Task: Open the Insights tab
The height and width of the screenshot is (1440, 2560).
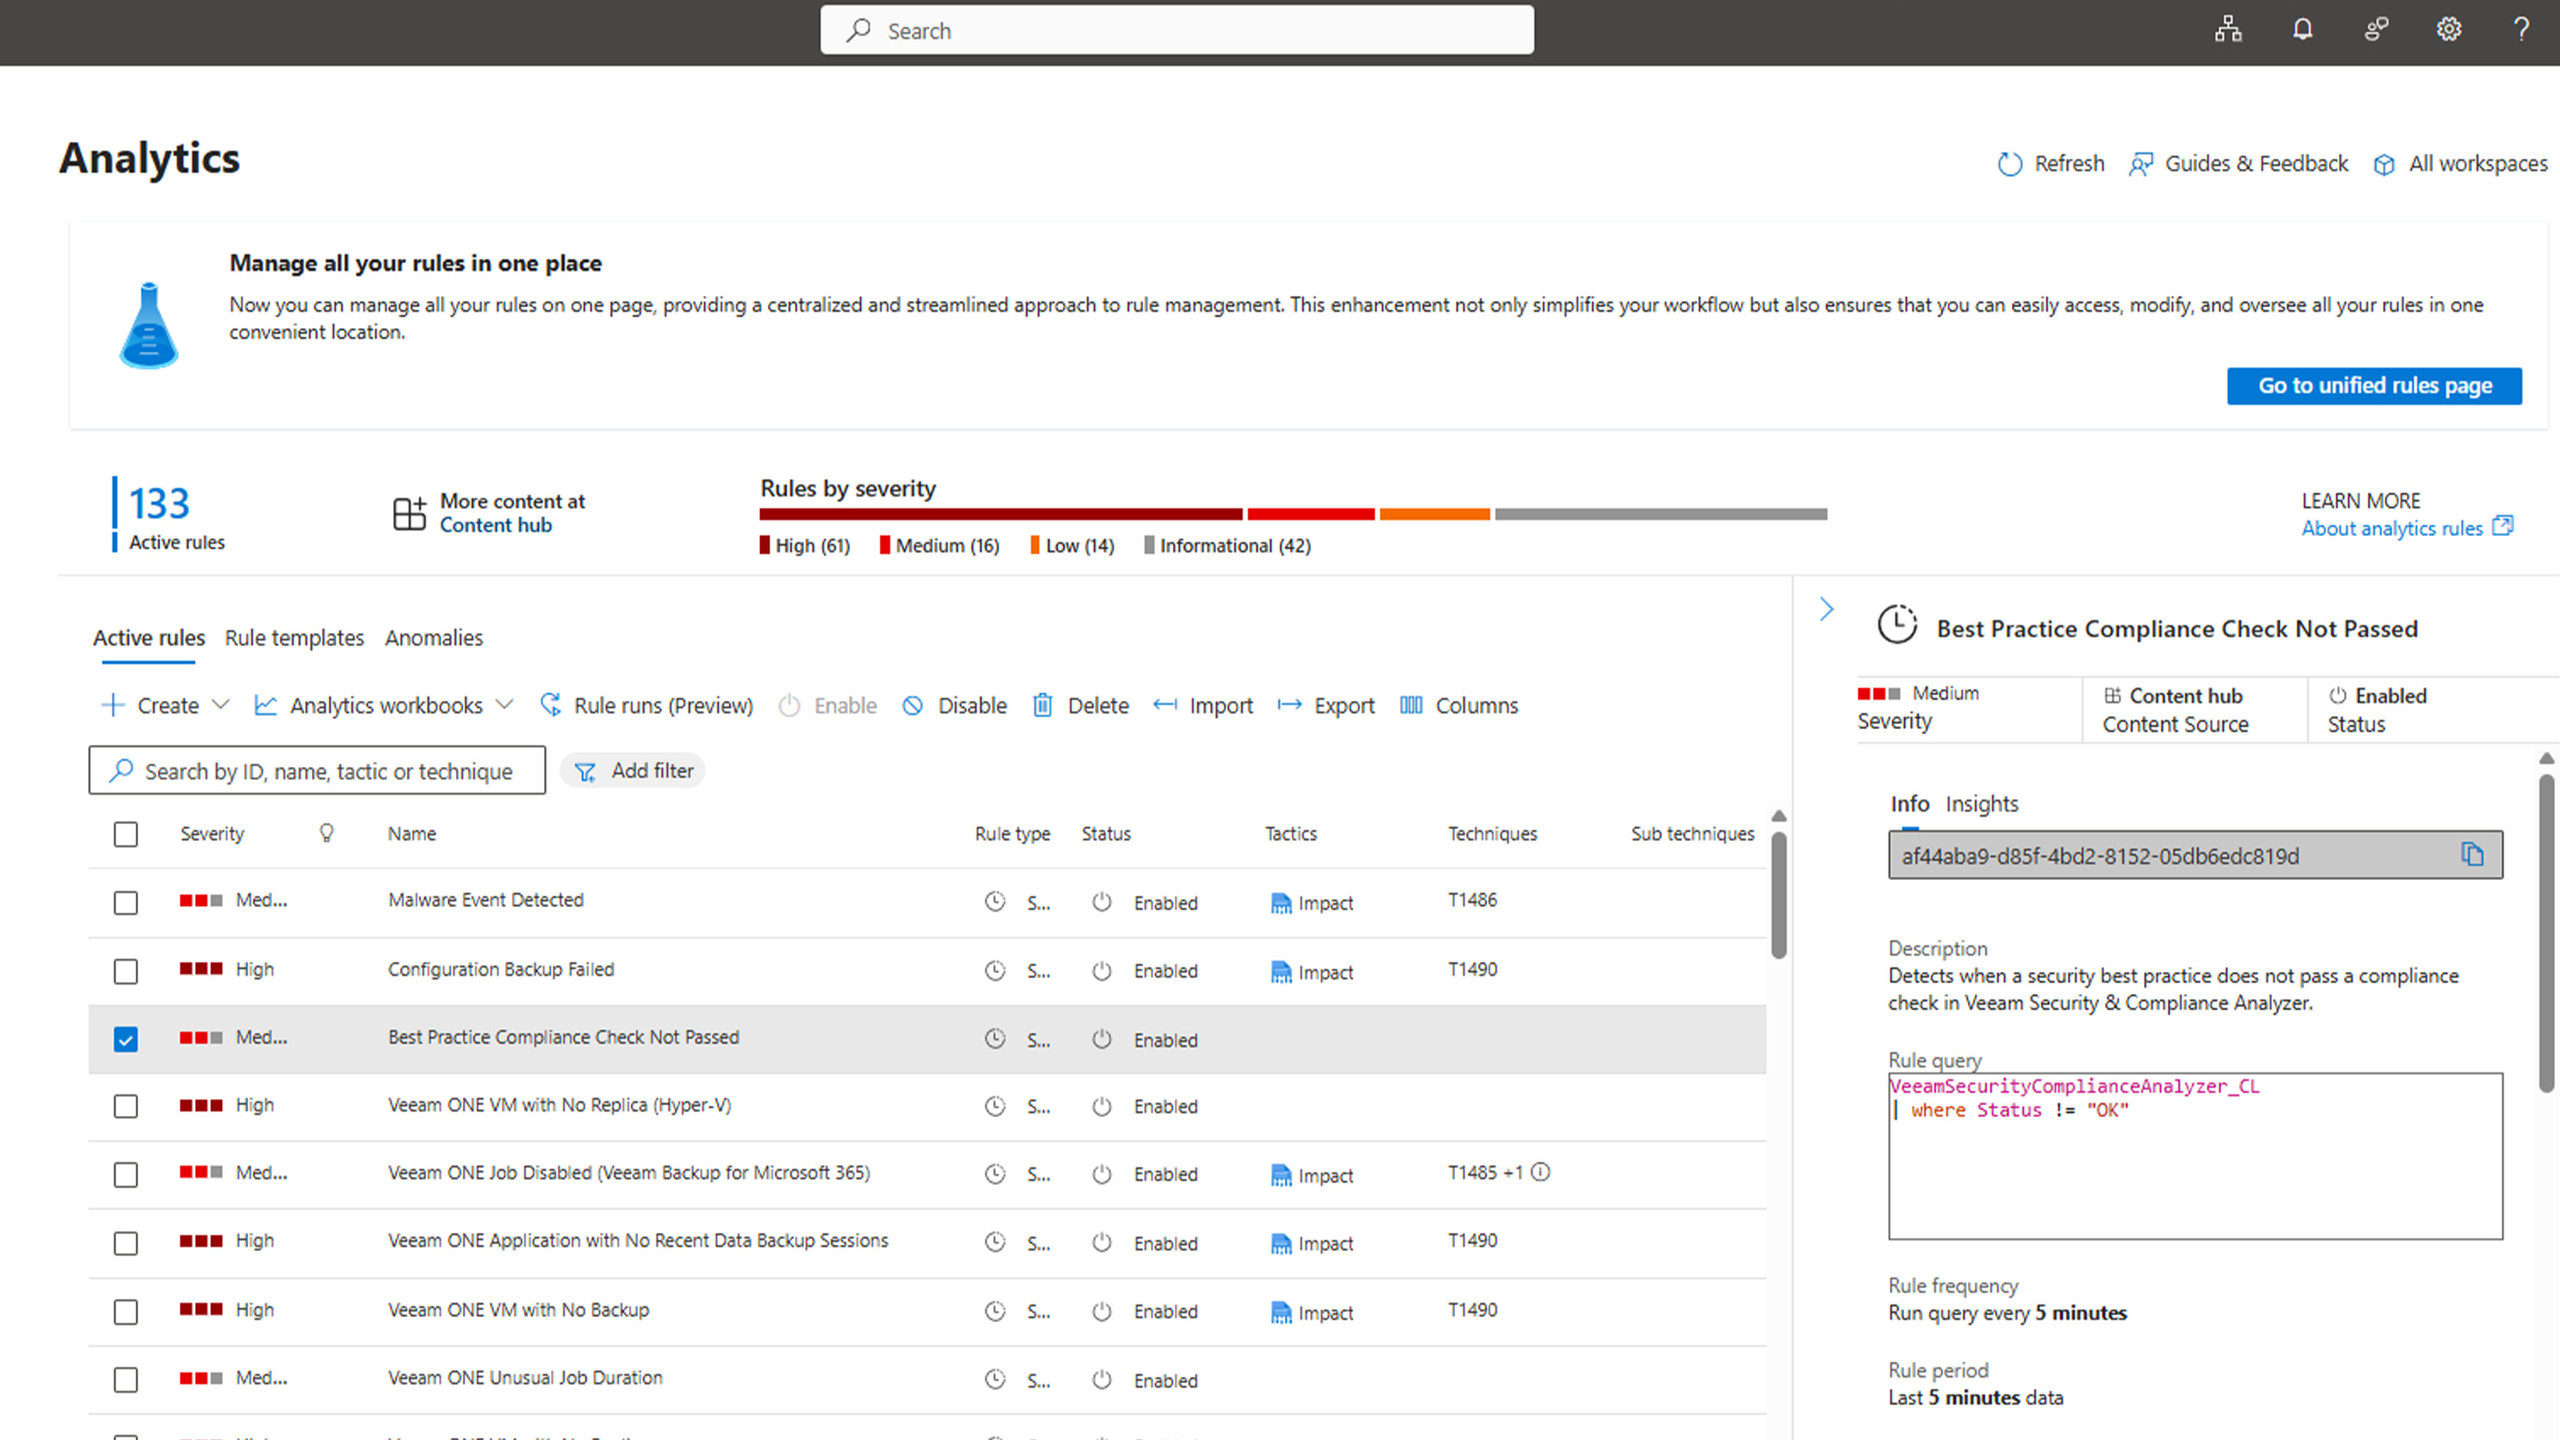Action: (1981, 804)
